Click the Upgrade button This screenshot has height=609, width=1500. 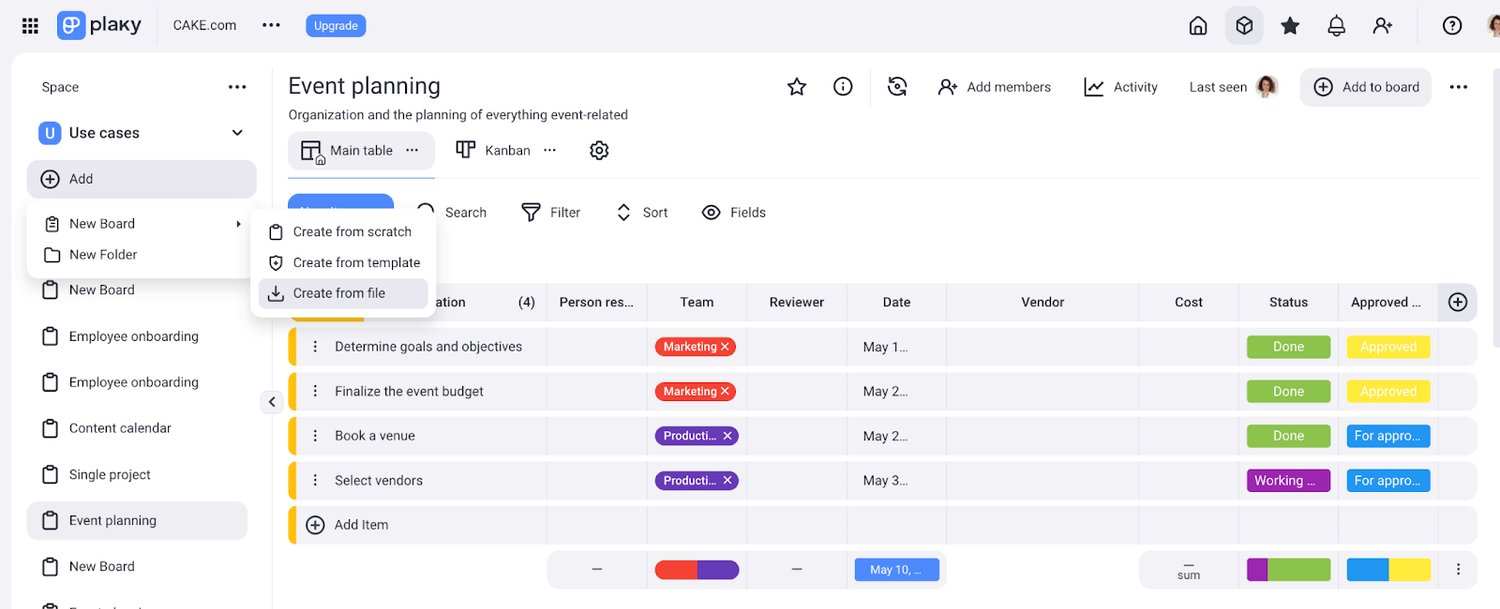(336, 26)
